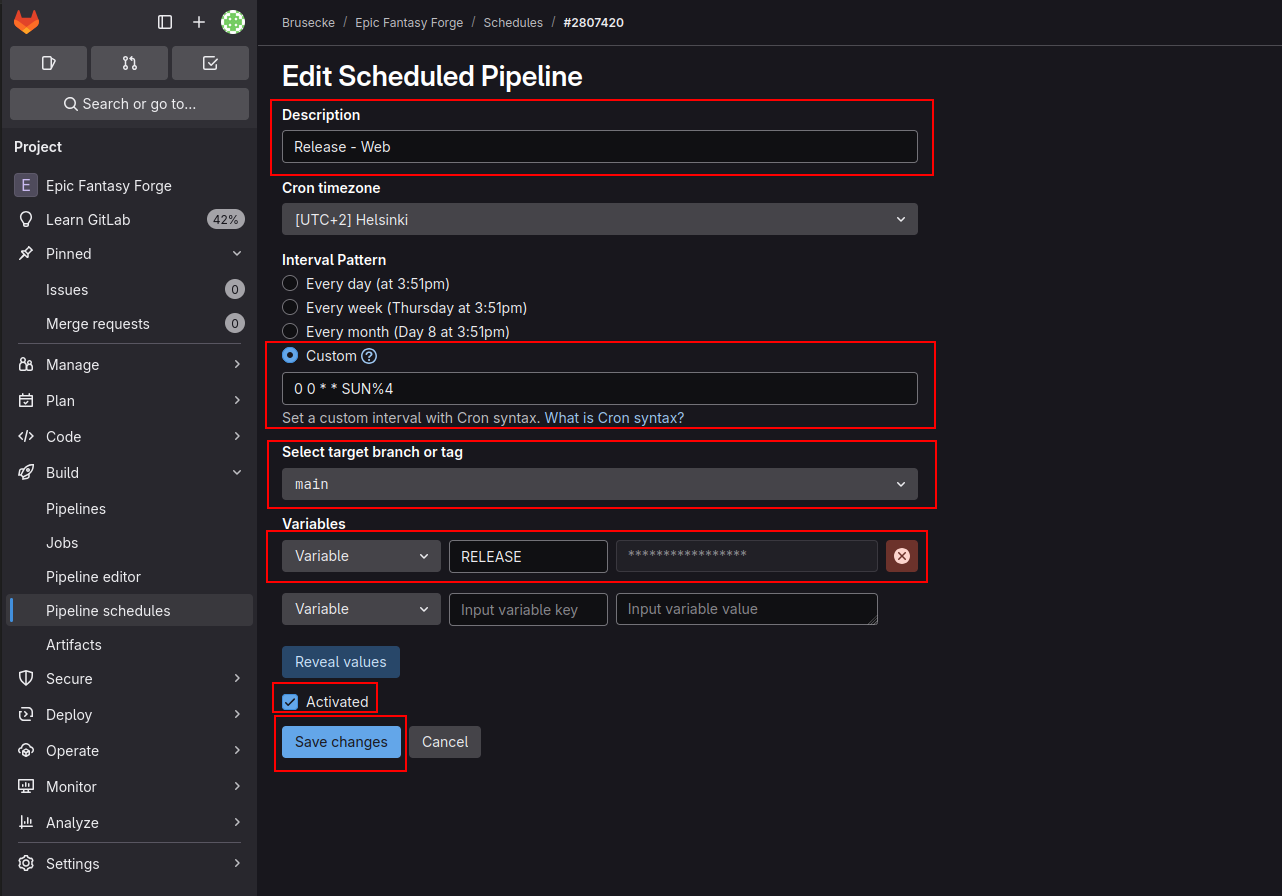Click the Description field Release - Web

(x=600, y=147)
